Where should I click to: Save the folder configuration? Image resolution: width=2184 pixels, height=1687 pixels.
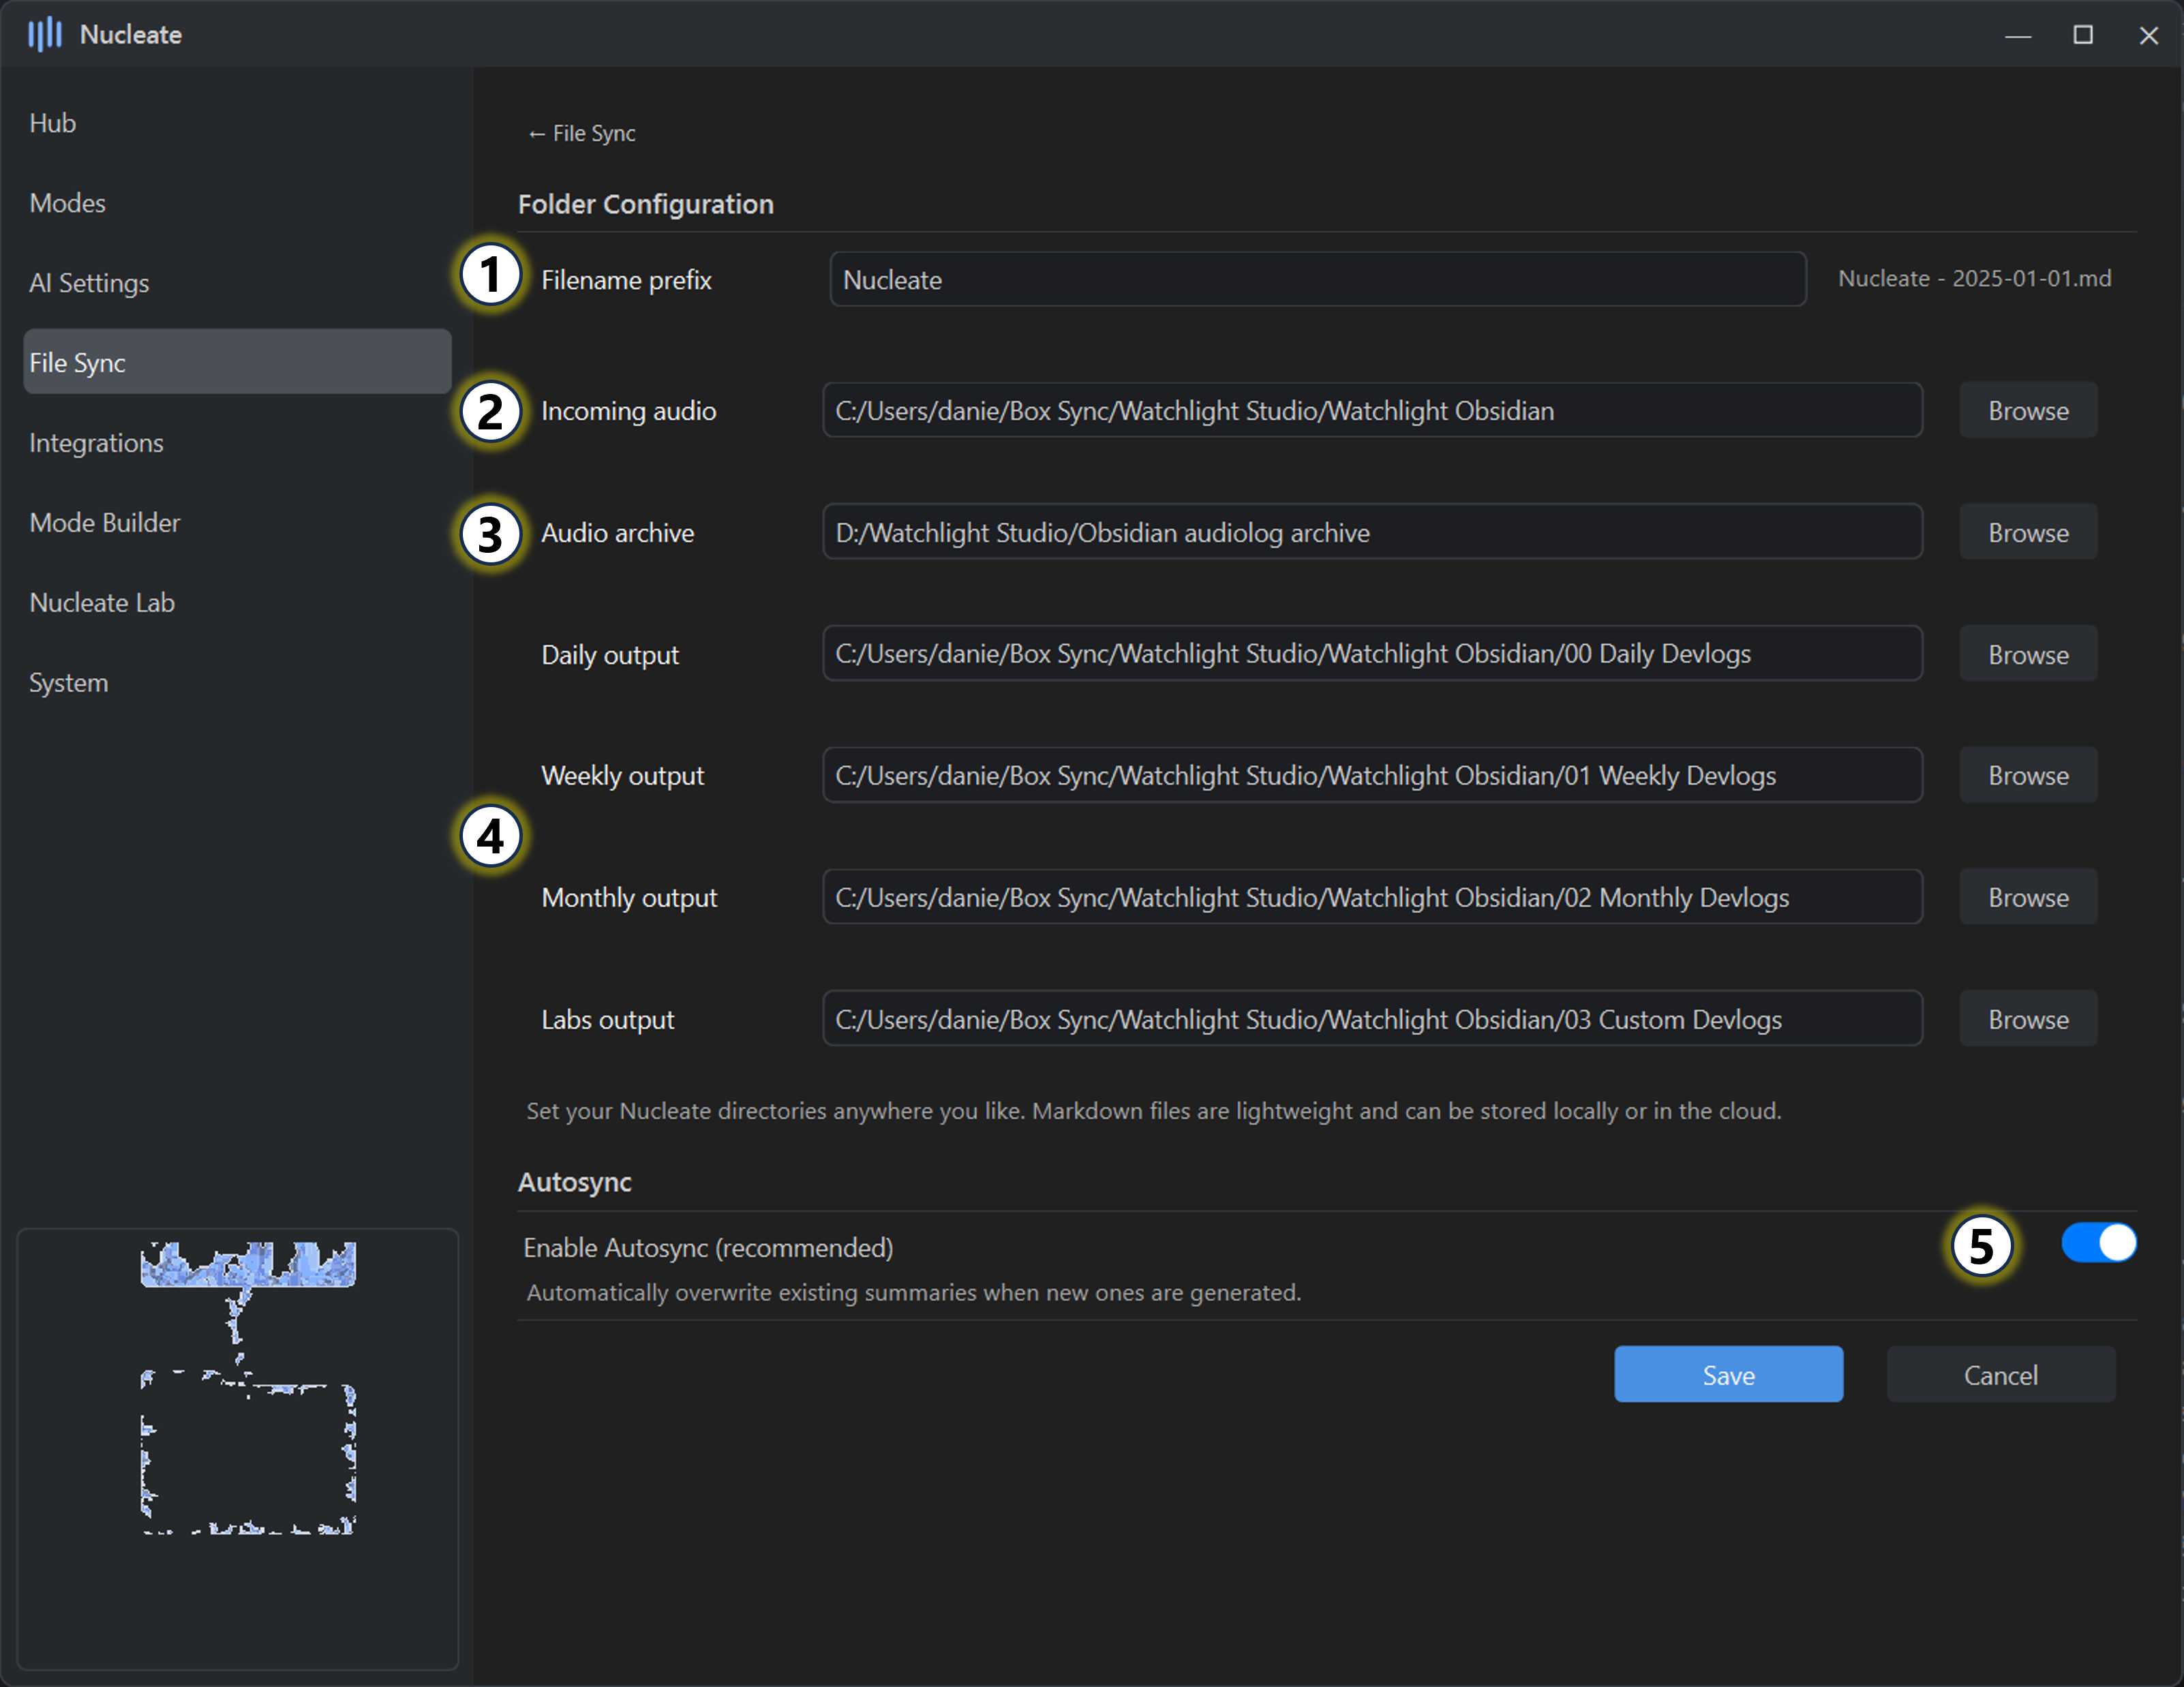1727,1375
